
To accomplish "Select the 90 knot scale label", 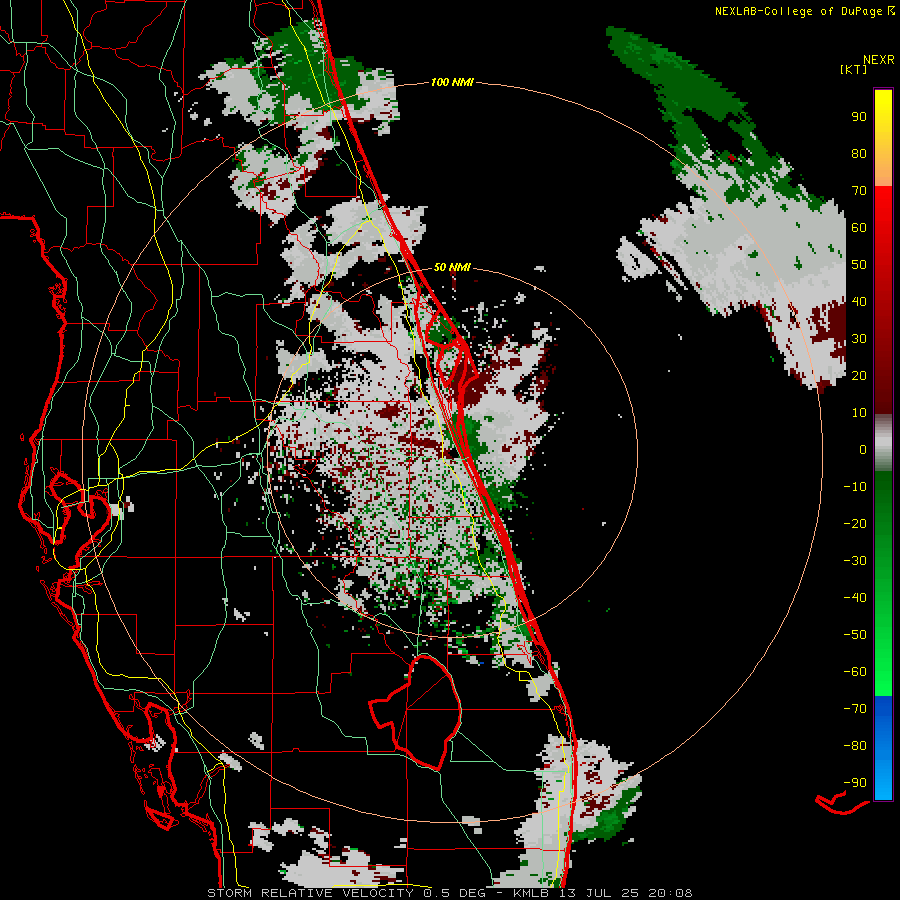I will tap(859, 117).
